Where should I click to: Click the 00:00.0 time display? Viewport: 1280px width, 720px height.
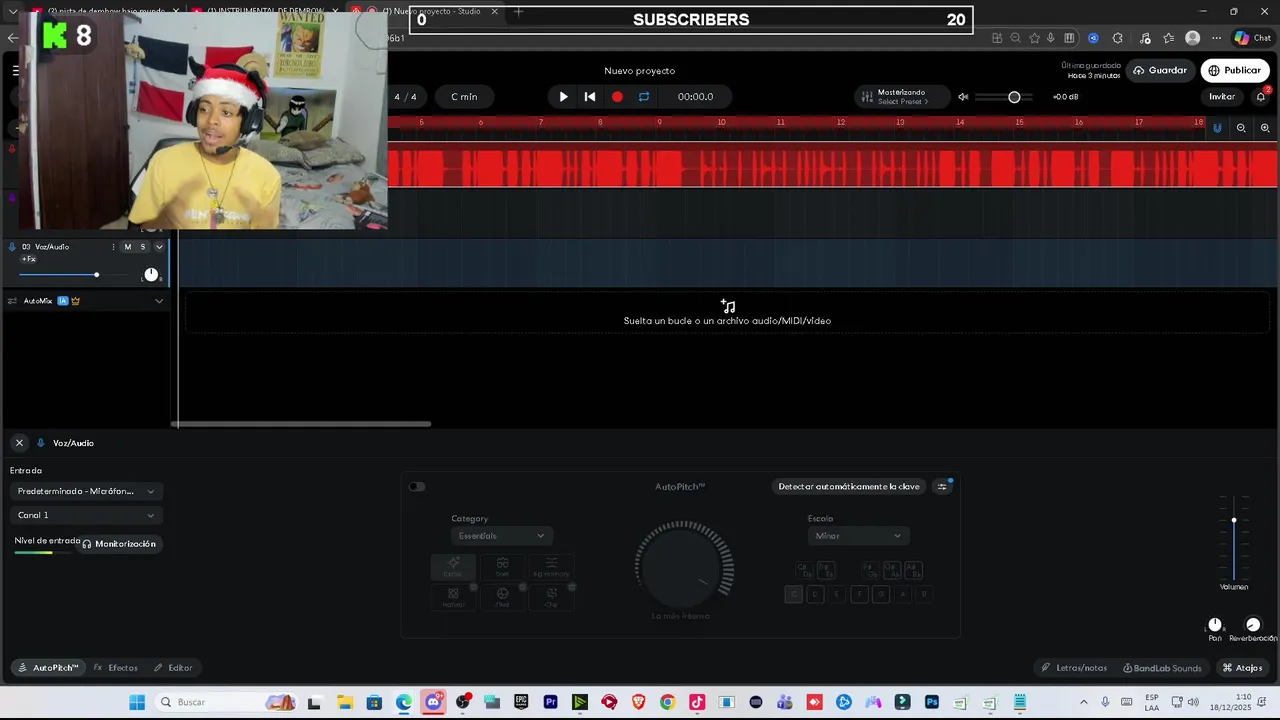click(x=695, y=97)
